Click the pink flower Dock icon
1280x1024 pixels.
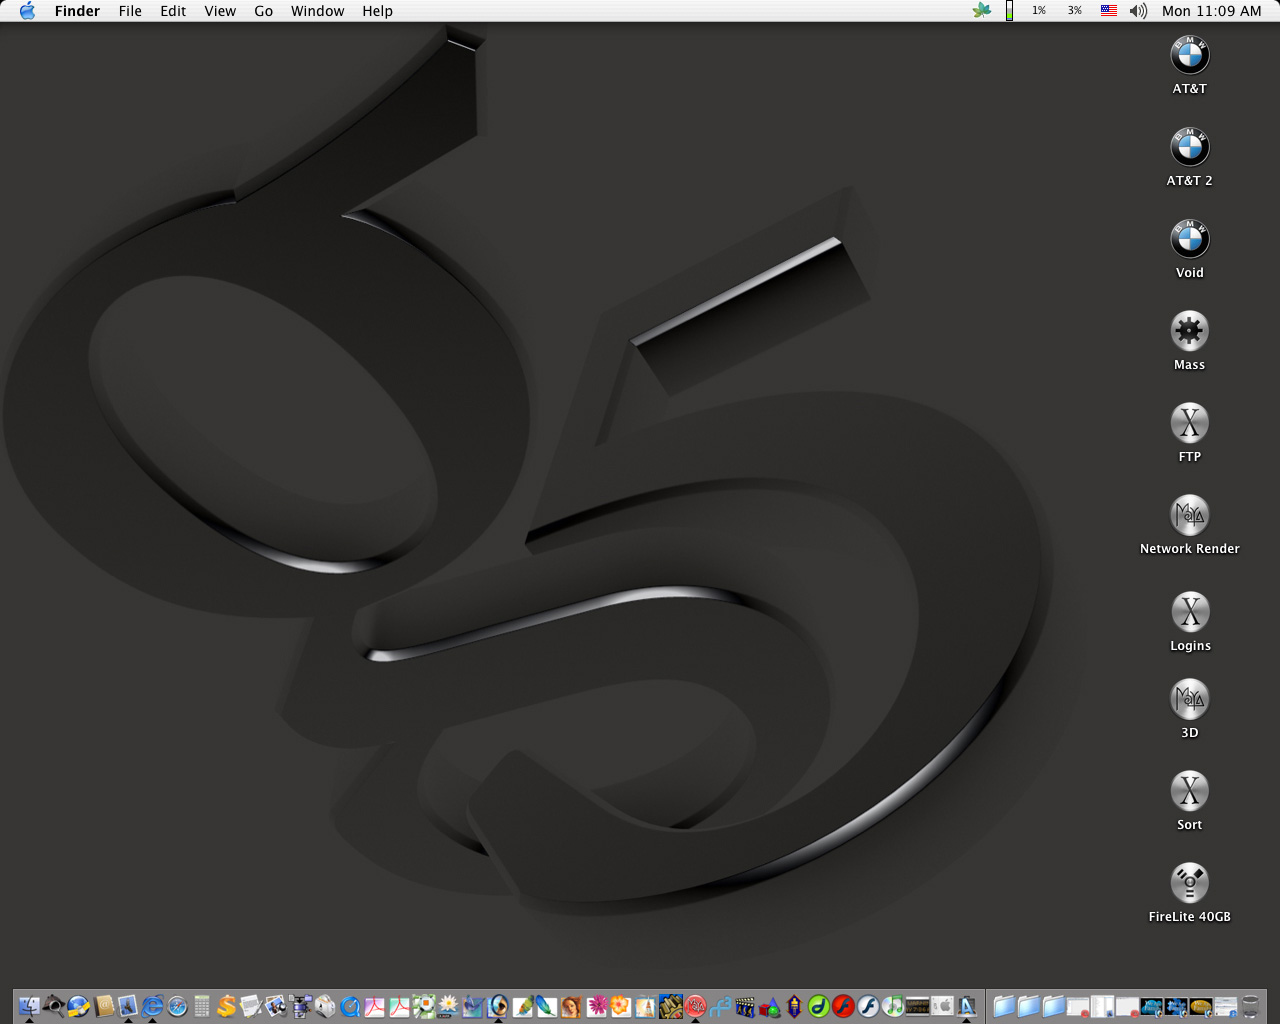pos(597,1005)
